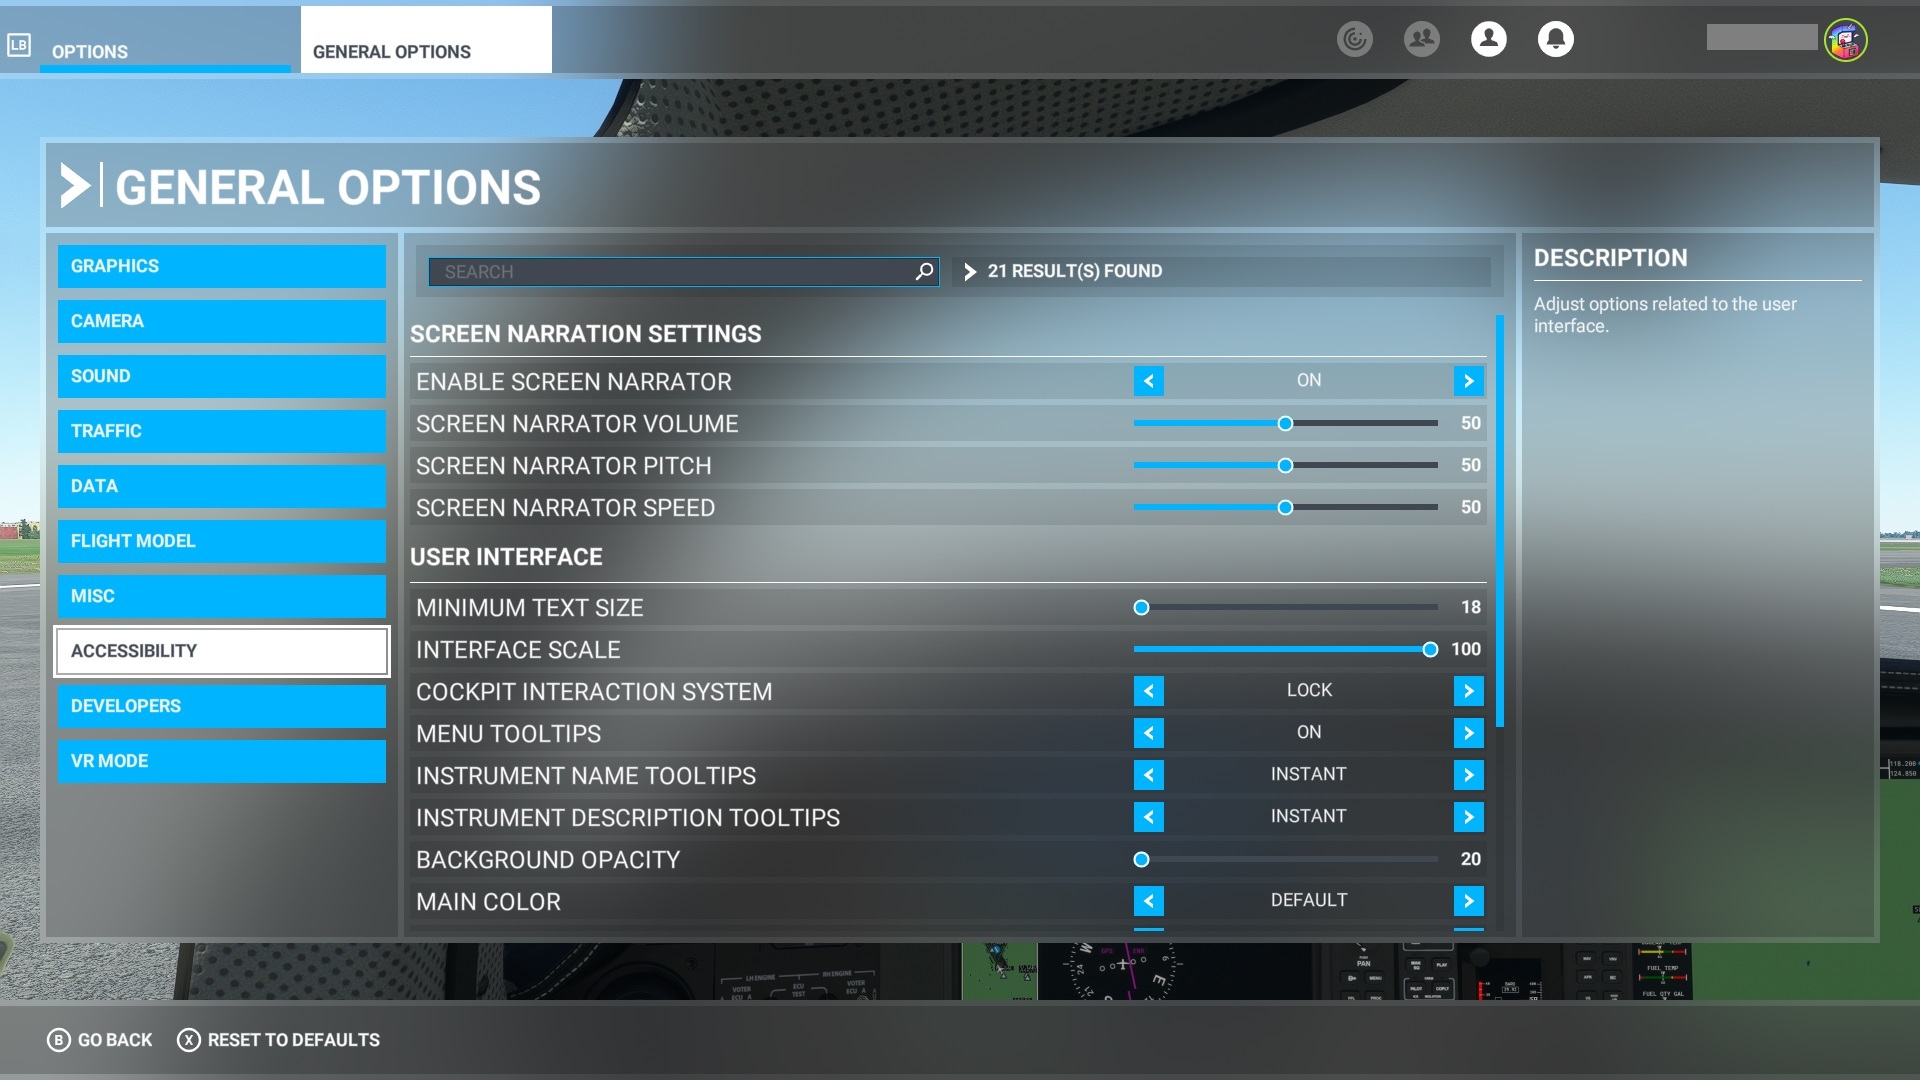Click the SEARCH input field
The height and width of the screenshot is (1080, 1920).
click(x=682, y=272)
